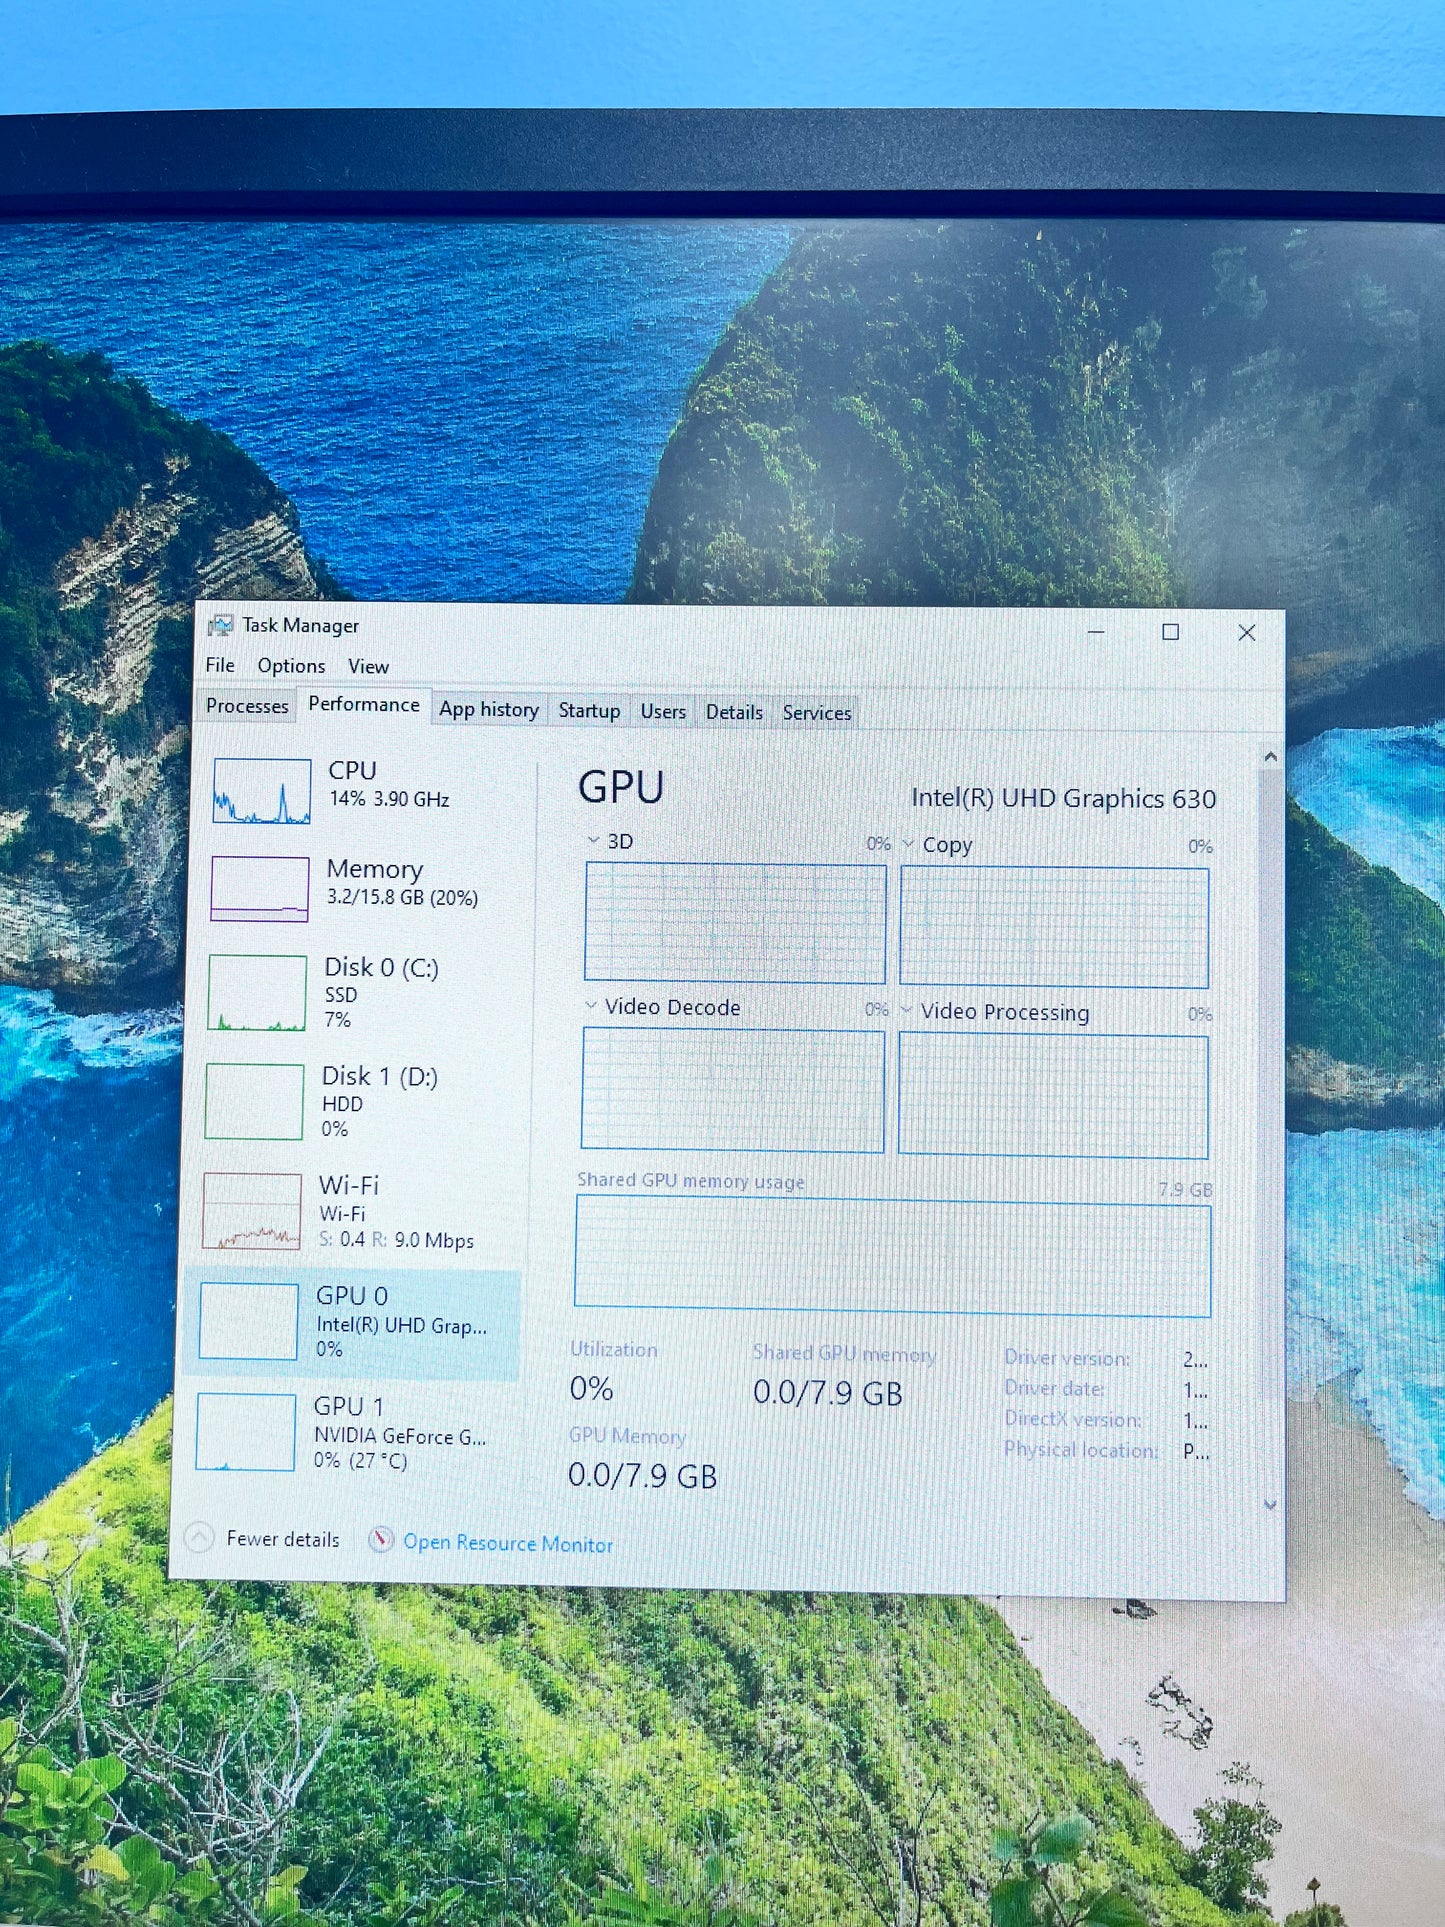
Task: Click the scrollbar up arrow in GPU panel
Action: (1270, 757)
